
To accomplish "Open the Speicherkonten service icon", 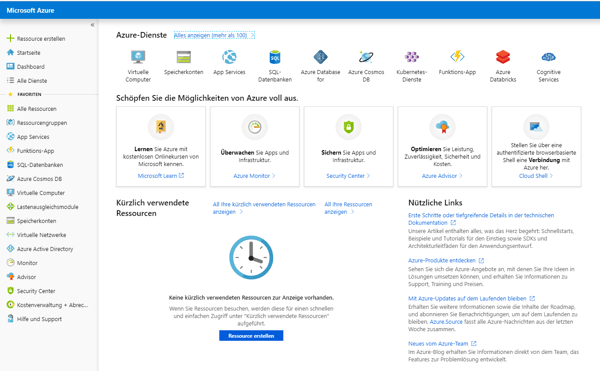I will click(x=184, y=57).
